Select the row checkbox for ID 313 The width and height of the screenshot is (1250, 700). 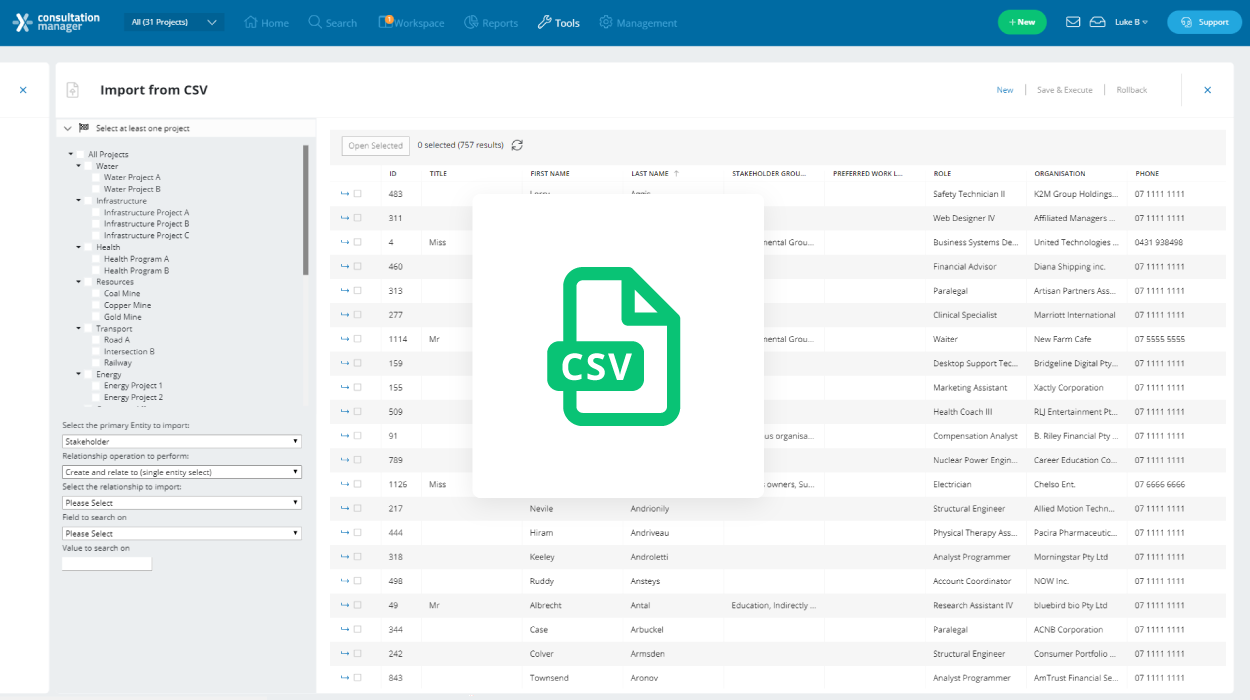(357, 291)
